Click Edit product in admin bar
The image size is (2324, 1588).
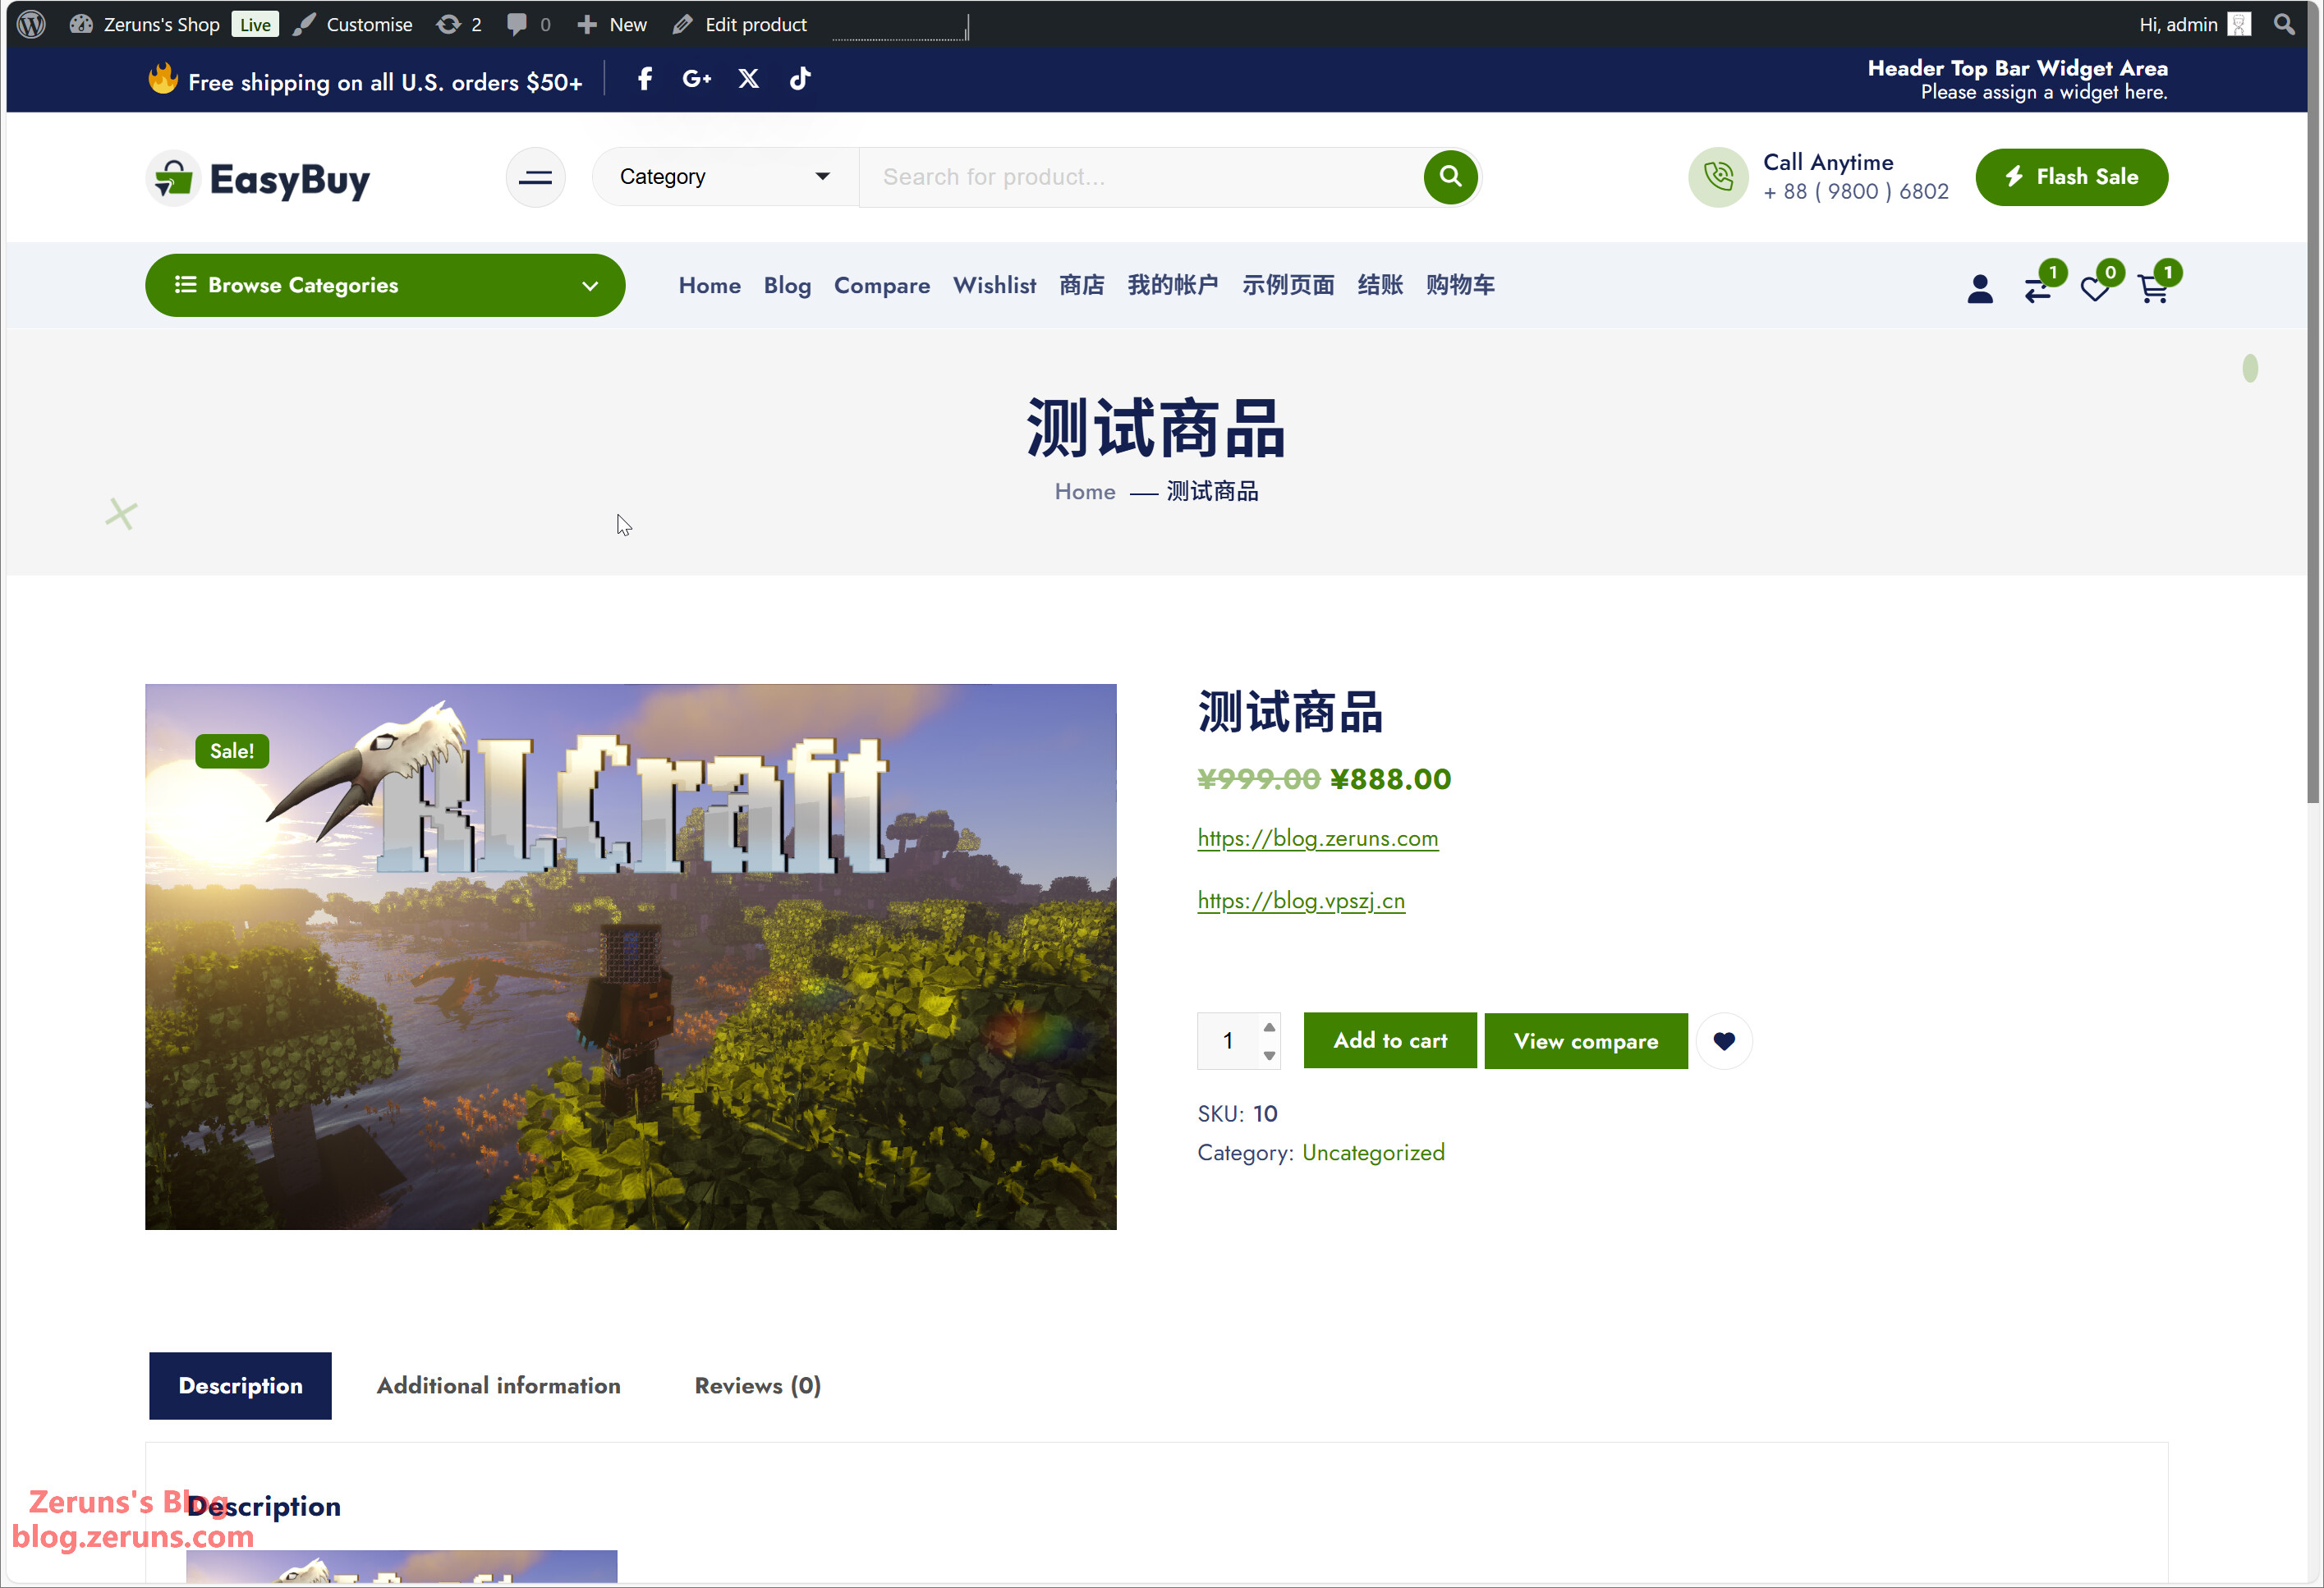tap(740, 24)
